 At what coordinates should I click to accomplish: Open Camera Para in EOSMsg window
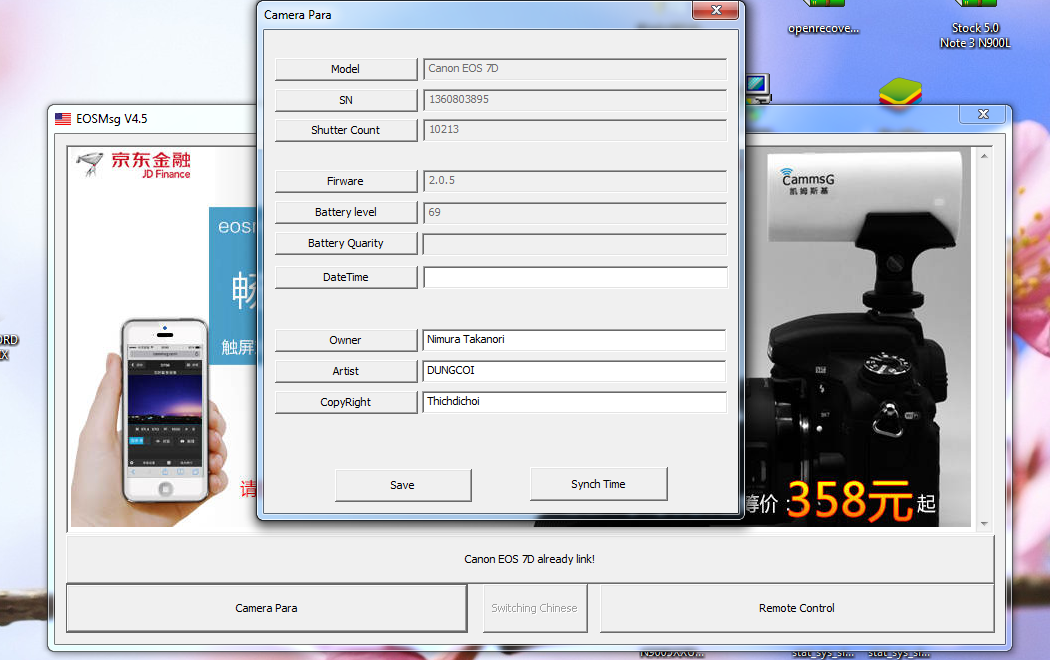[267, 608]
